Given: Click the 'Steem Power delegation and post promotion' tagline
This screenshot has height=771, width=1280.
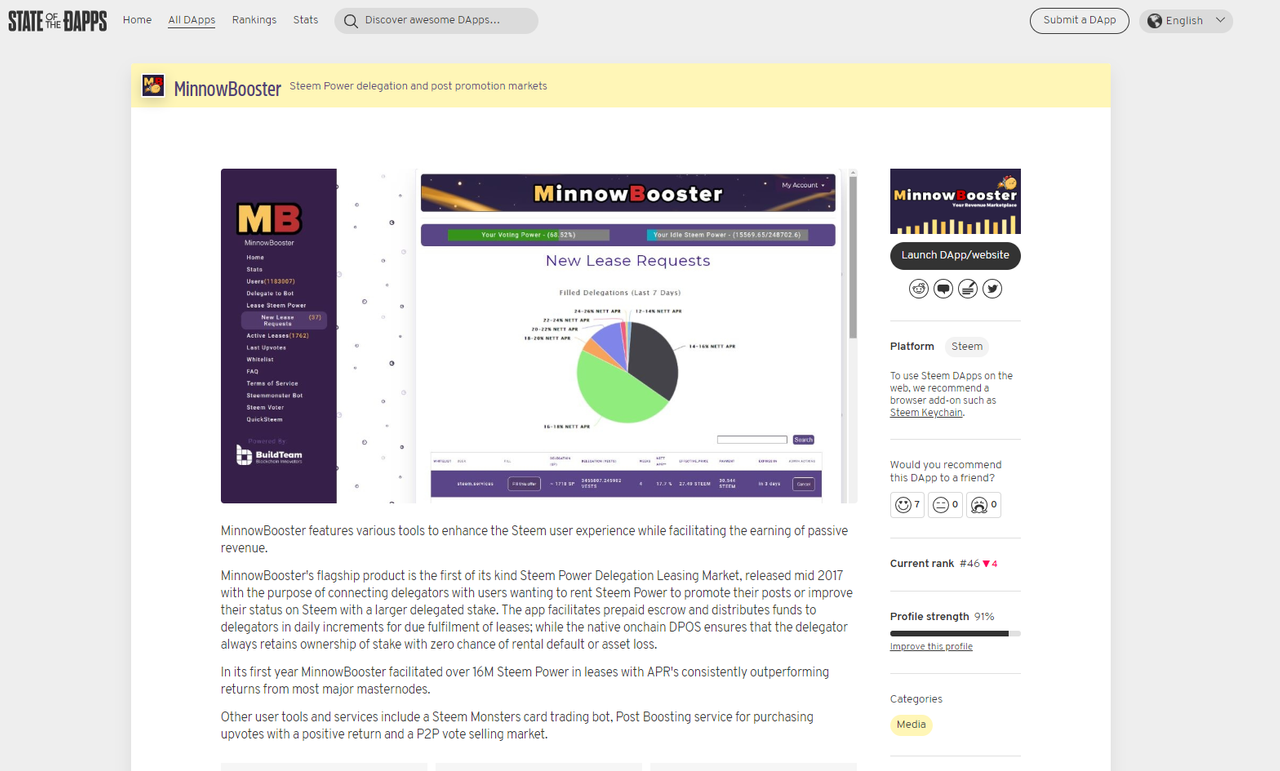Looking at the screenshot, I should 418,86.
